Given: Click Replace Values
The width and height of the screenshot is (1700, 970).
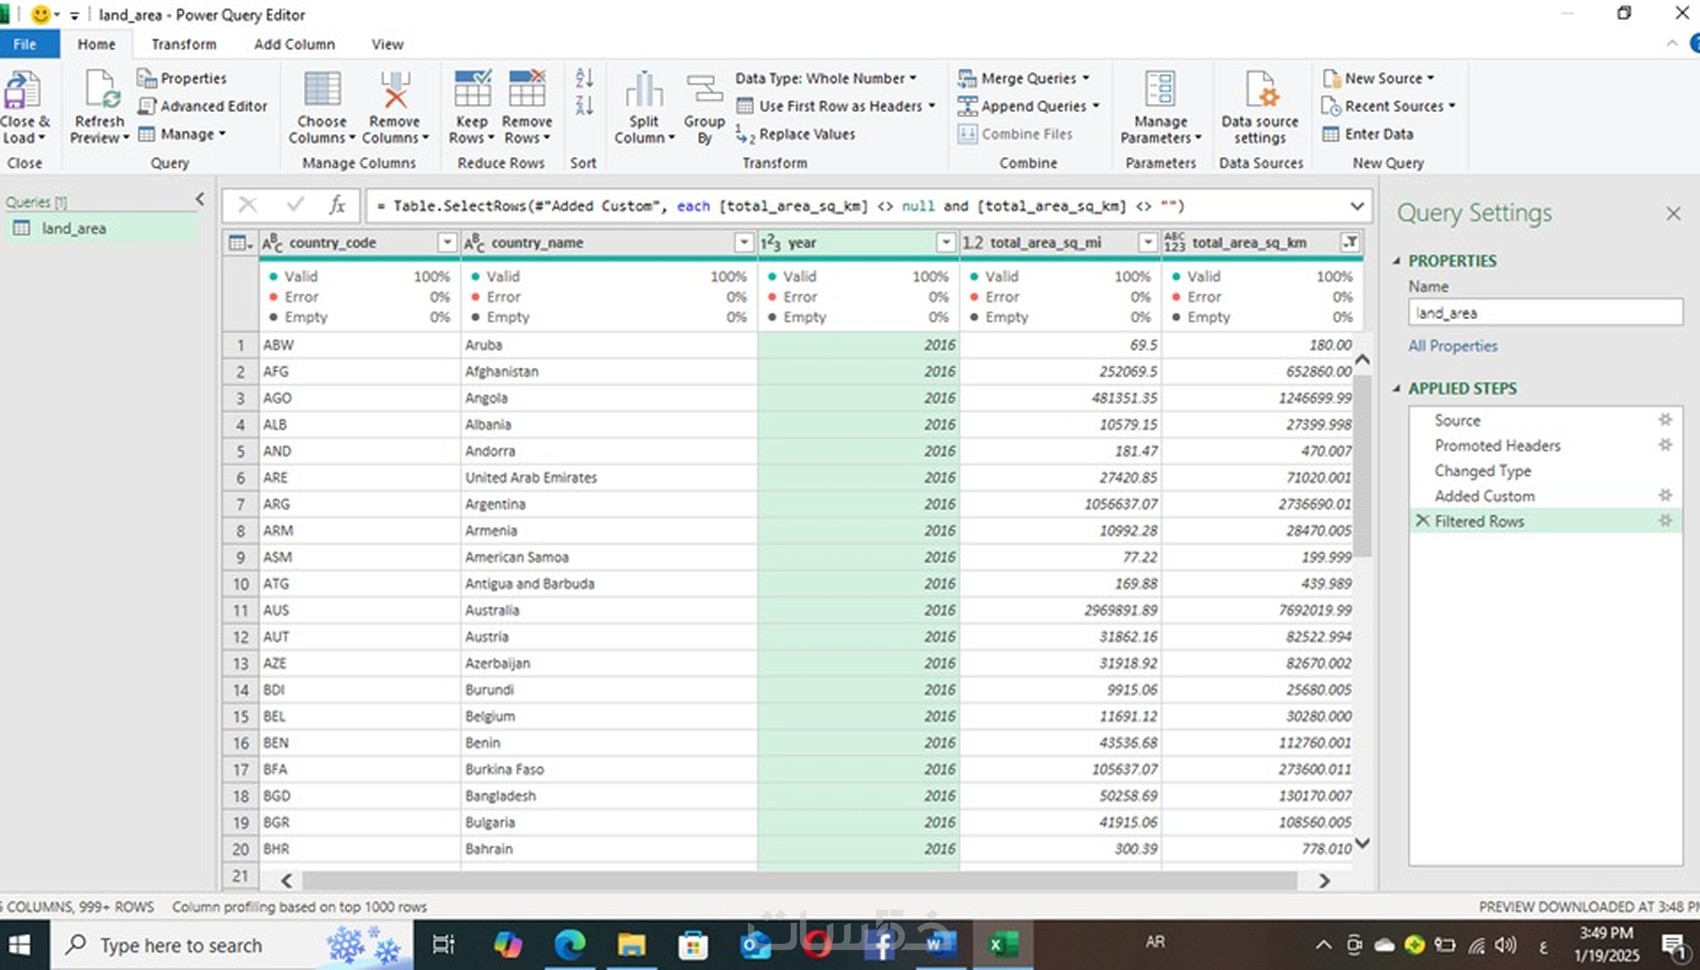Looking at the screenshot, I should [796, 134].
